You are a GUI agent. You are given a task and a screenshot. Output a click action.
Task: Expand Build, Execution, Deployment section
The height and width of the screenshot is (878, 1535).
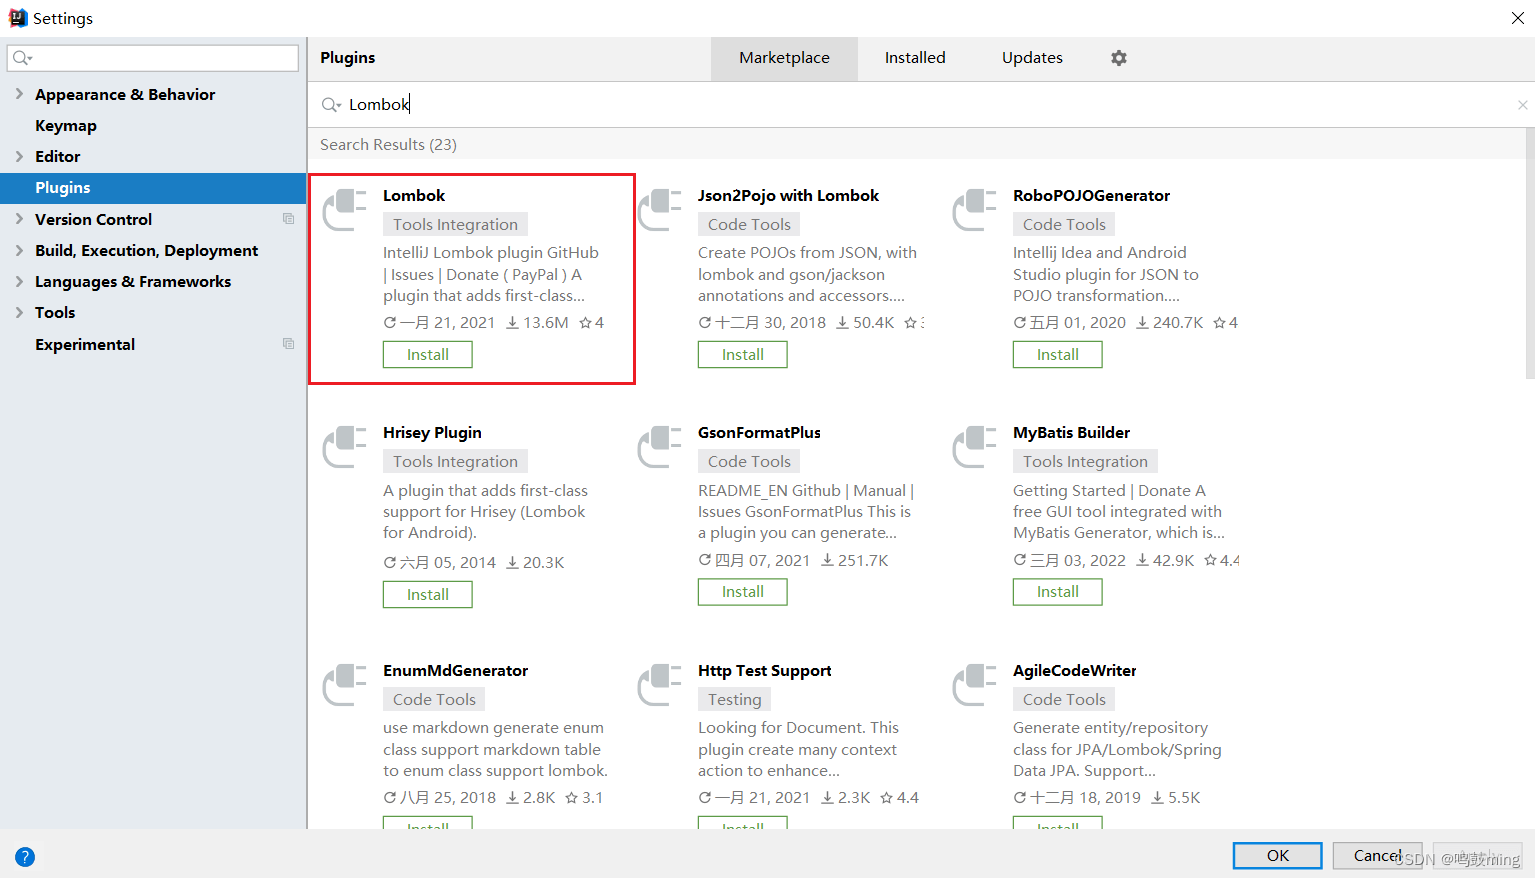point(19,250)
